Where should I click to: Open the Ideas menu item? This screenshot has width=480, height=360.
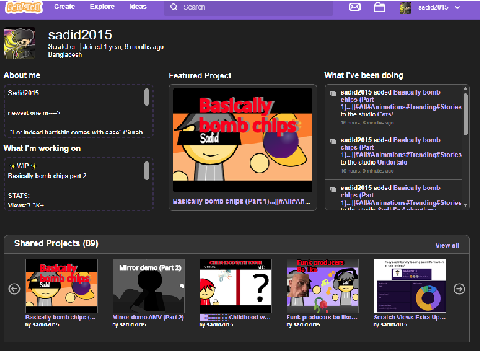point(138,7)
